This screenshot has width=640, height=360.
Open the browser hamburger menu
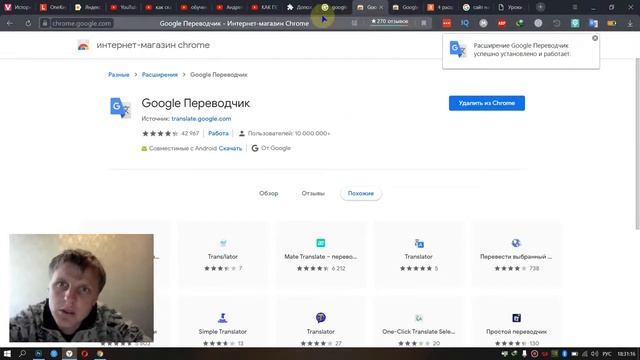pyautogui.click(x=575, y=7)
